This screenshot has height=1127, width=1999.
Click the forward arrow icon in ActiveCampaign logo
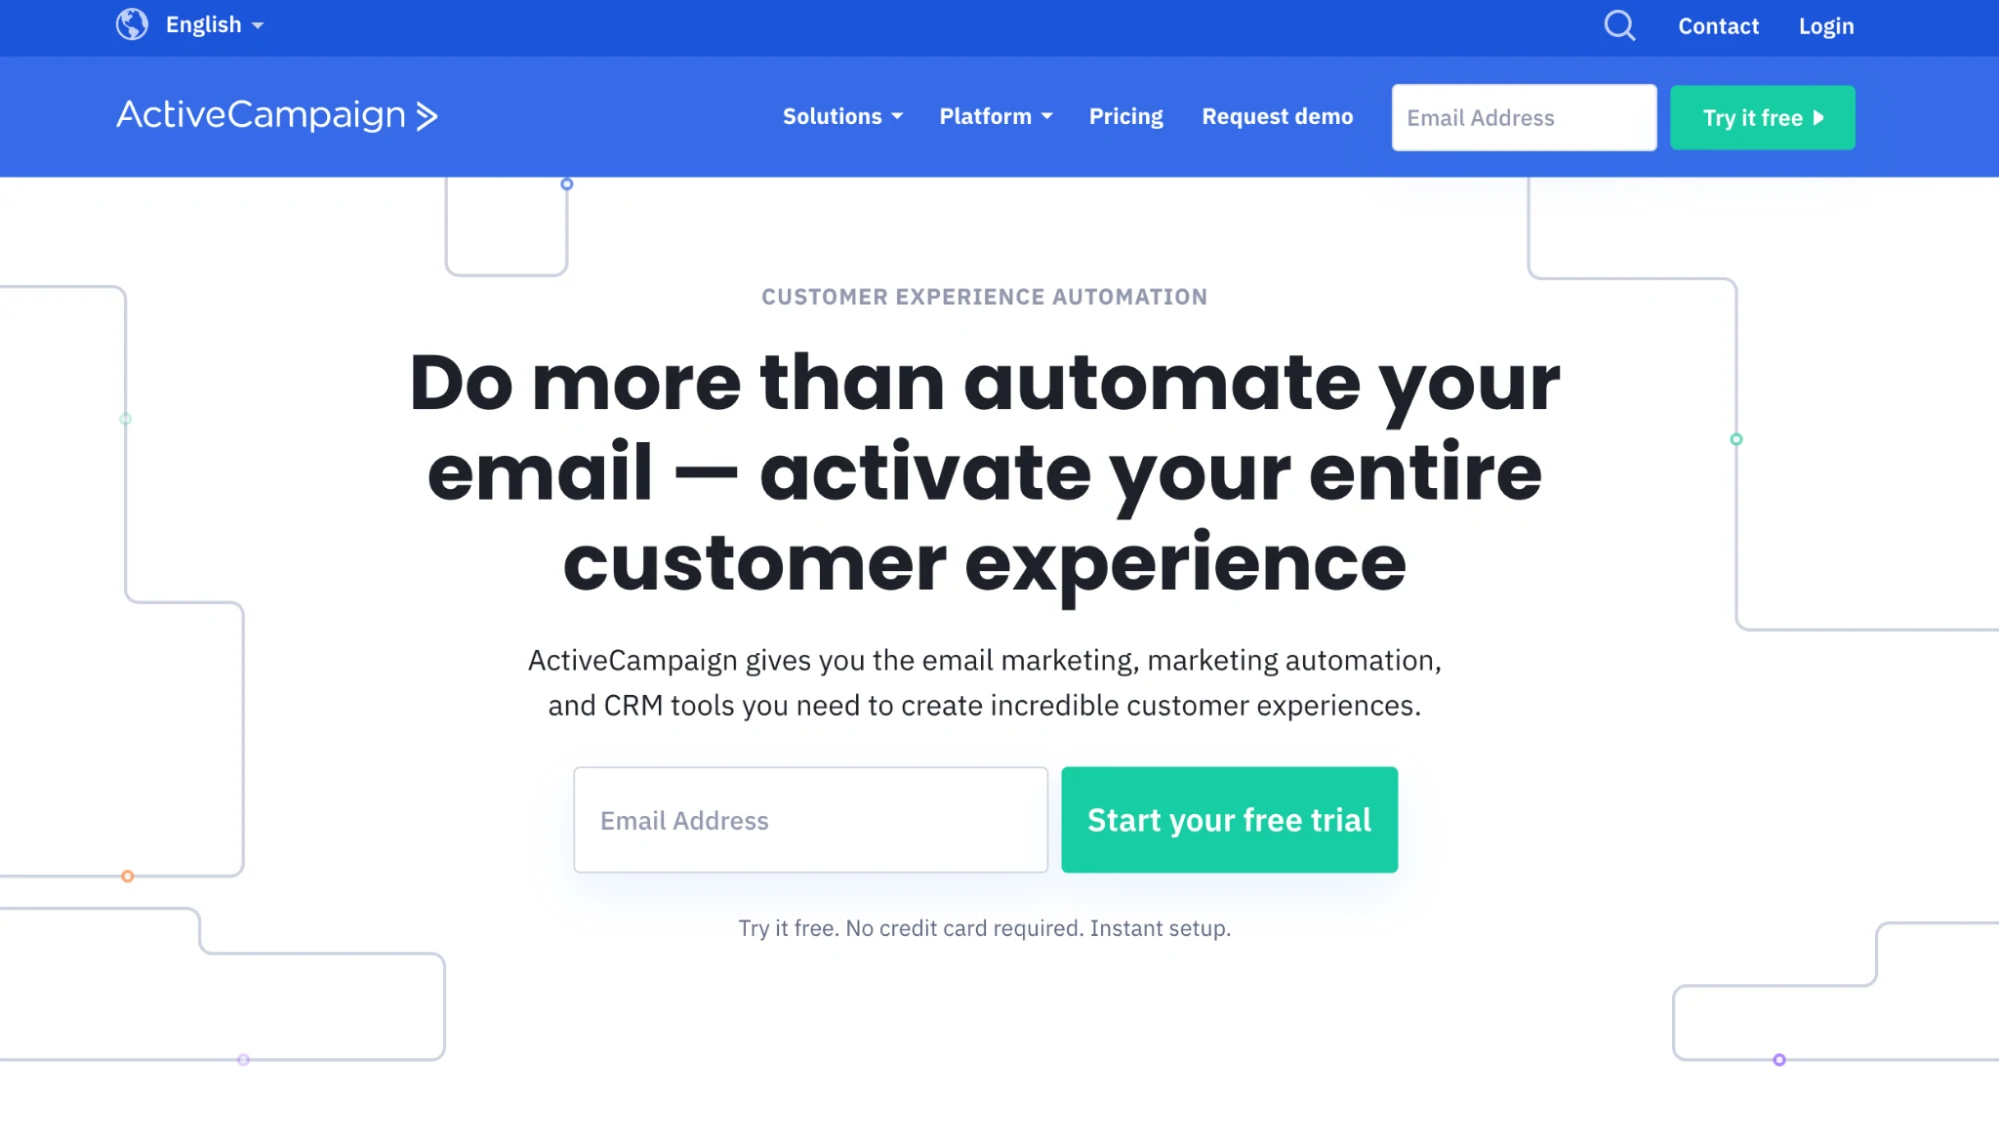(x=428, y=117)
